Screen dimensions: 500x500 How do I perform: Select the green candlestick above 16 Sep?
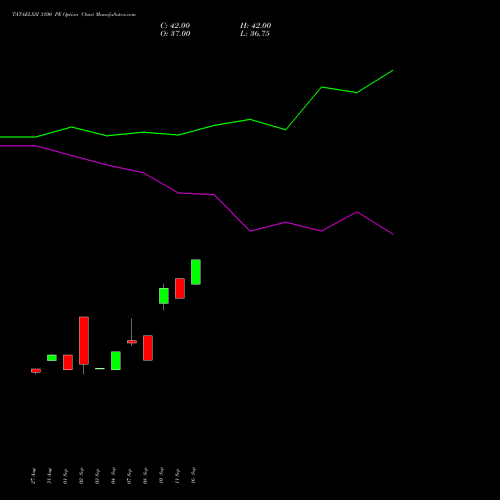coord(196,272)
